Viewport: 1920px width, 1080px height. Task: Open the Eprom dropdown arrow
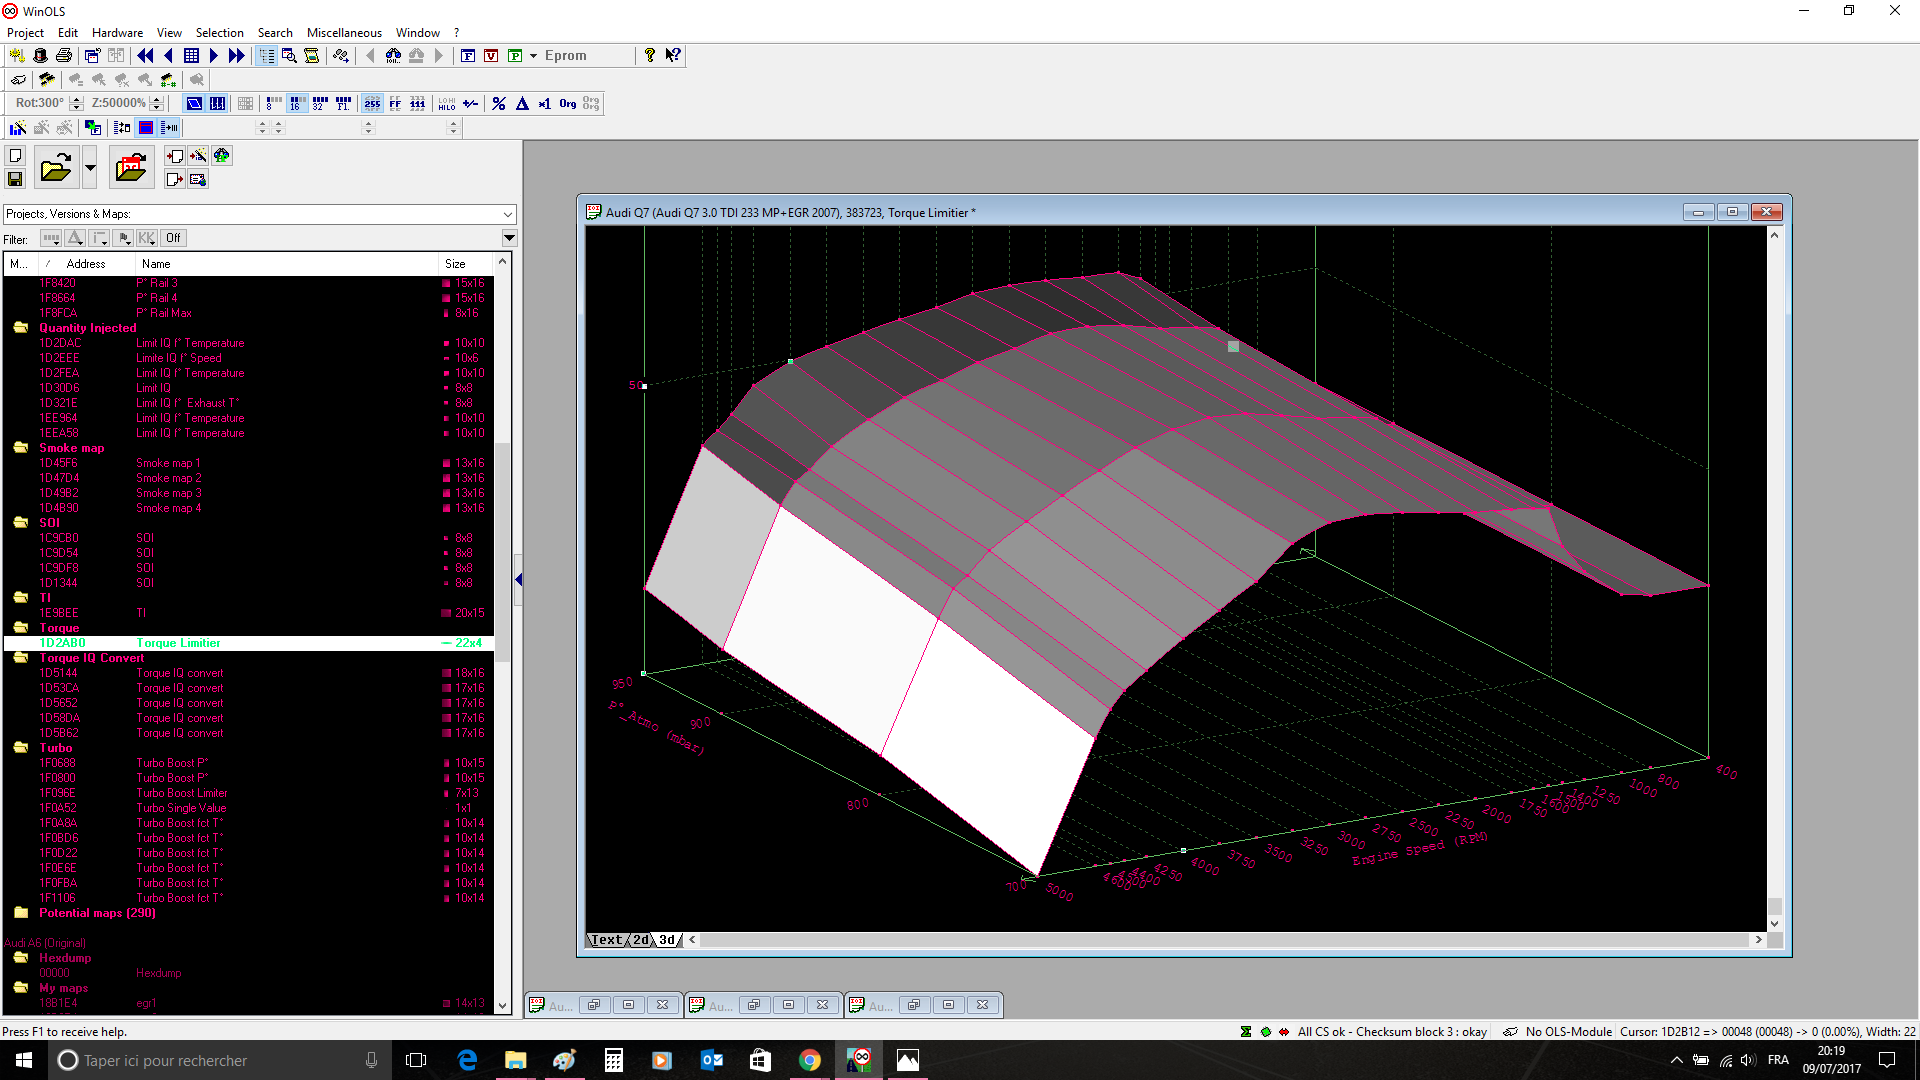pos(534,56)
